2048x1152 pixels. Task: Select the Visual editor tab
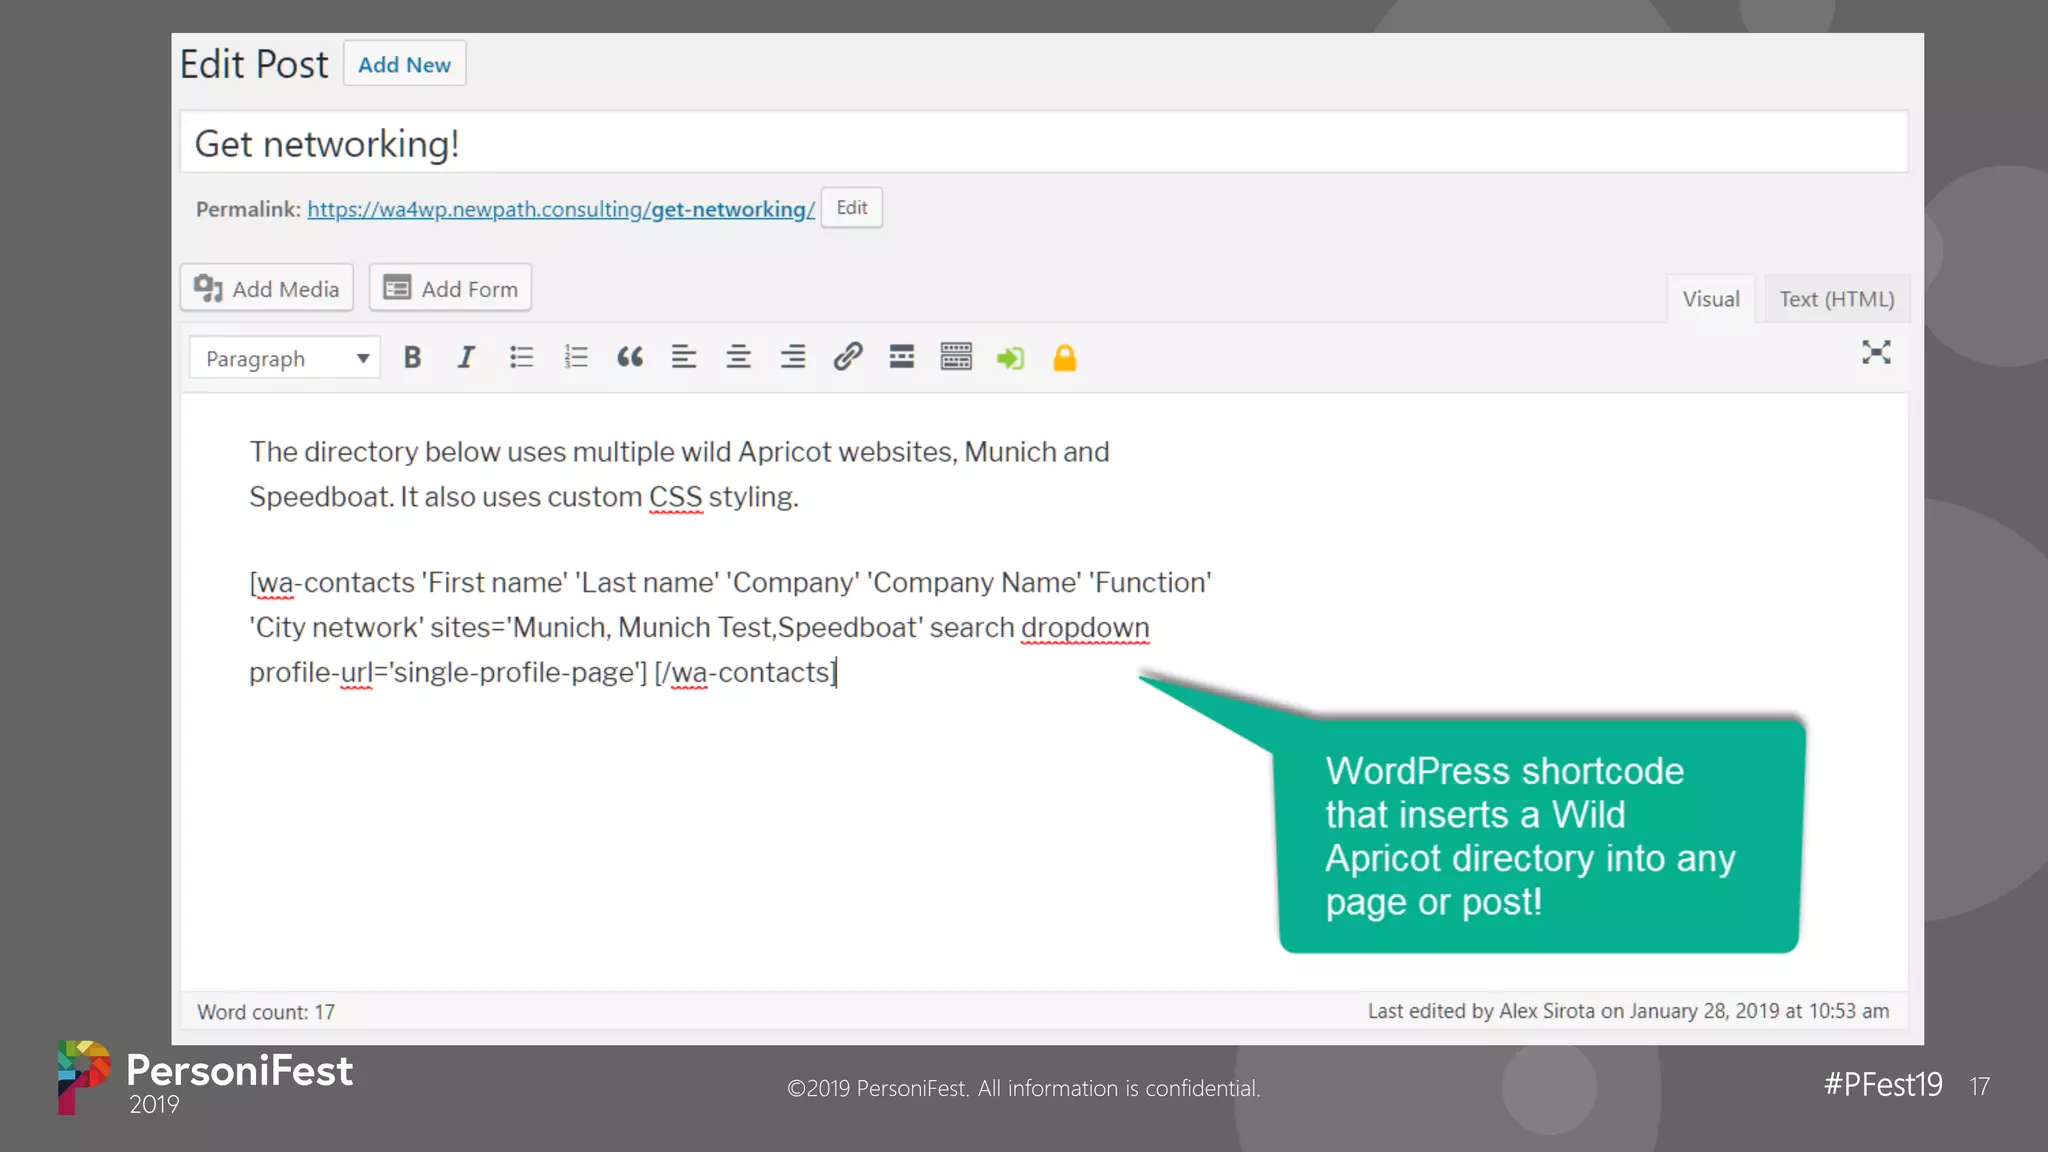[x=1710, y=299]
